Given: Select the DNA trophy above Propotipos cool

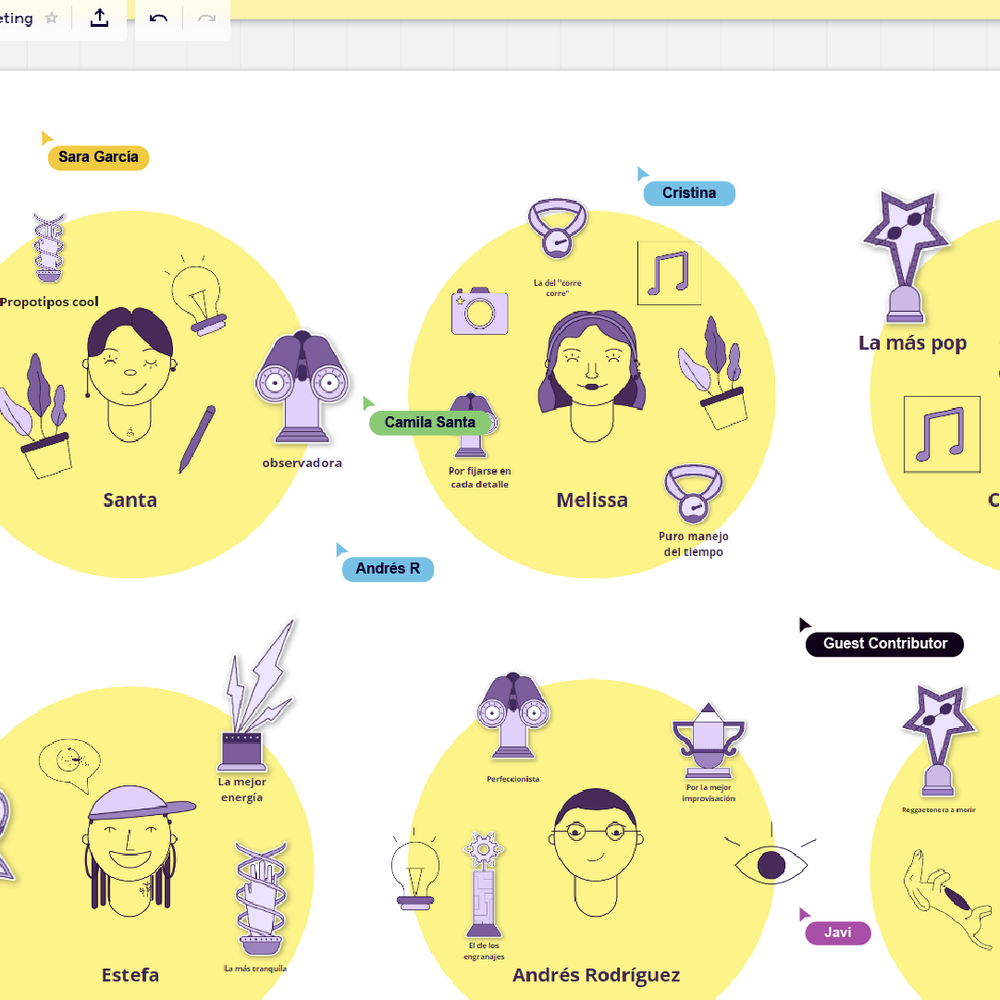Looking at the screenshot, I should 49,248.
